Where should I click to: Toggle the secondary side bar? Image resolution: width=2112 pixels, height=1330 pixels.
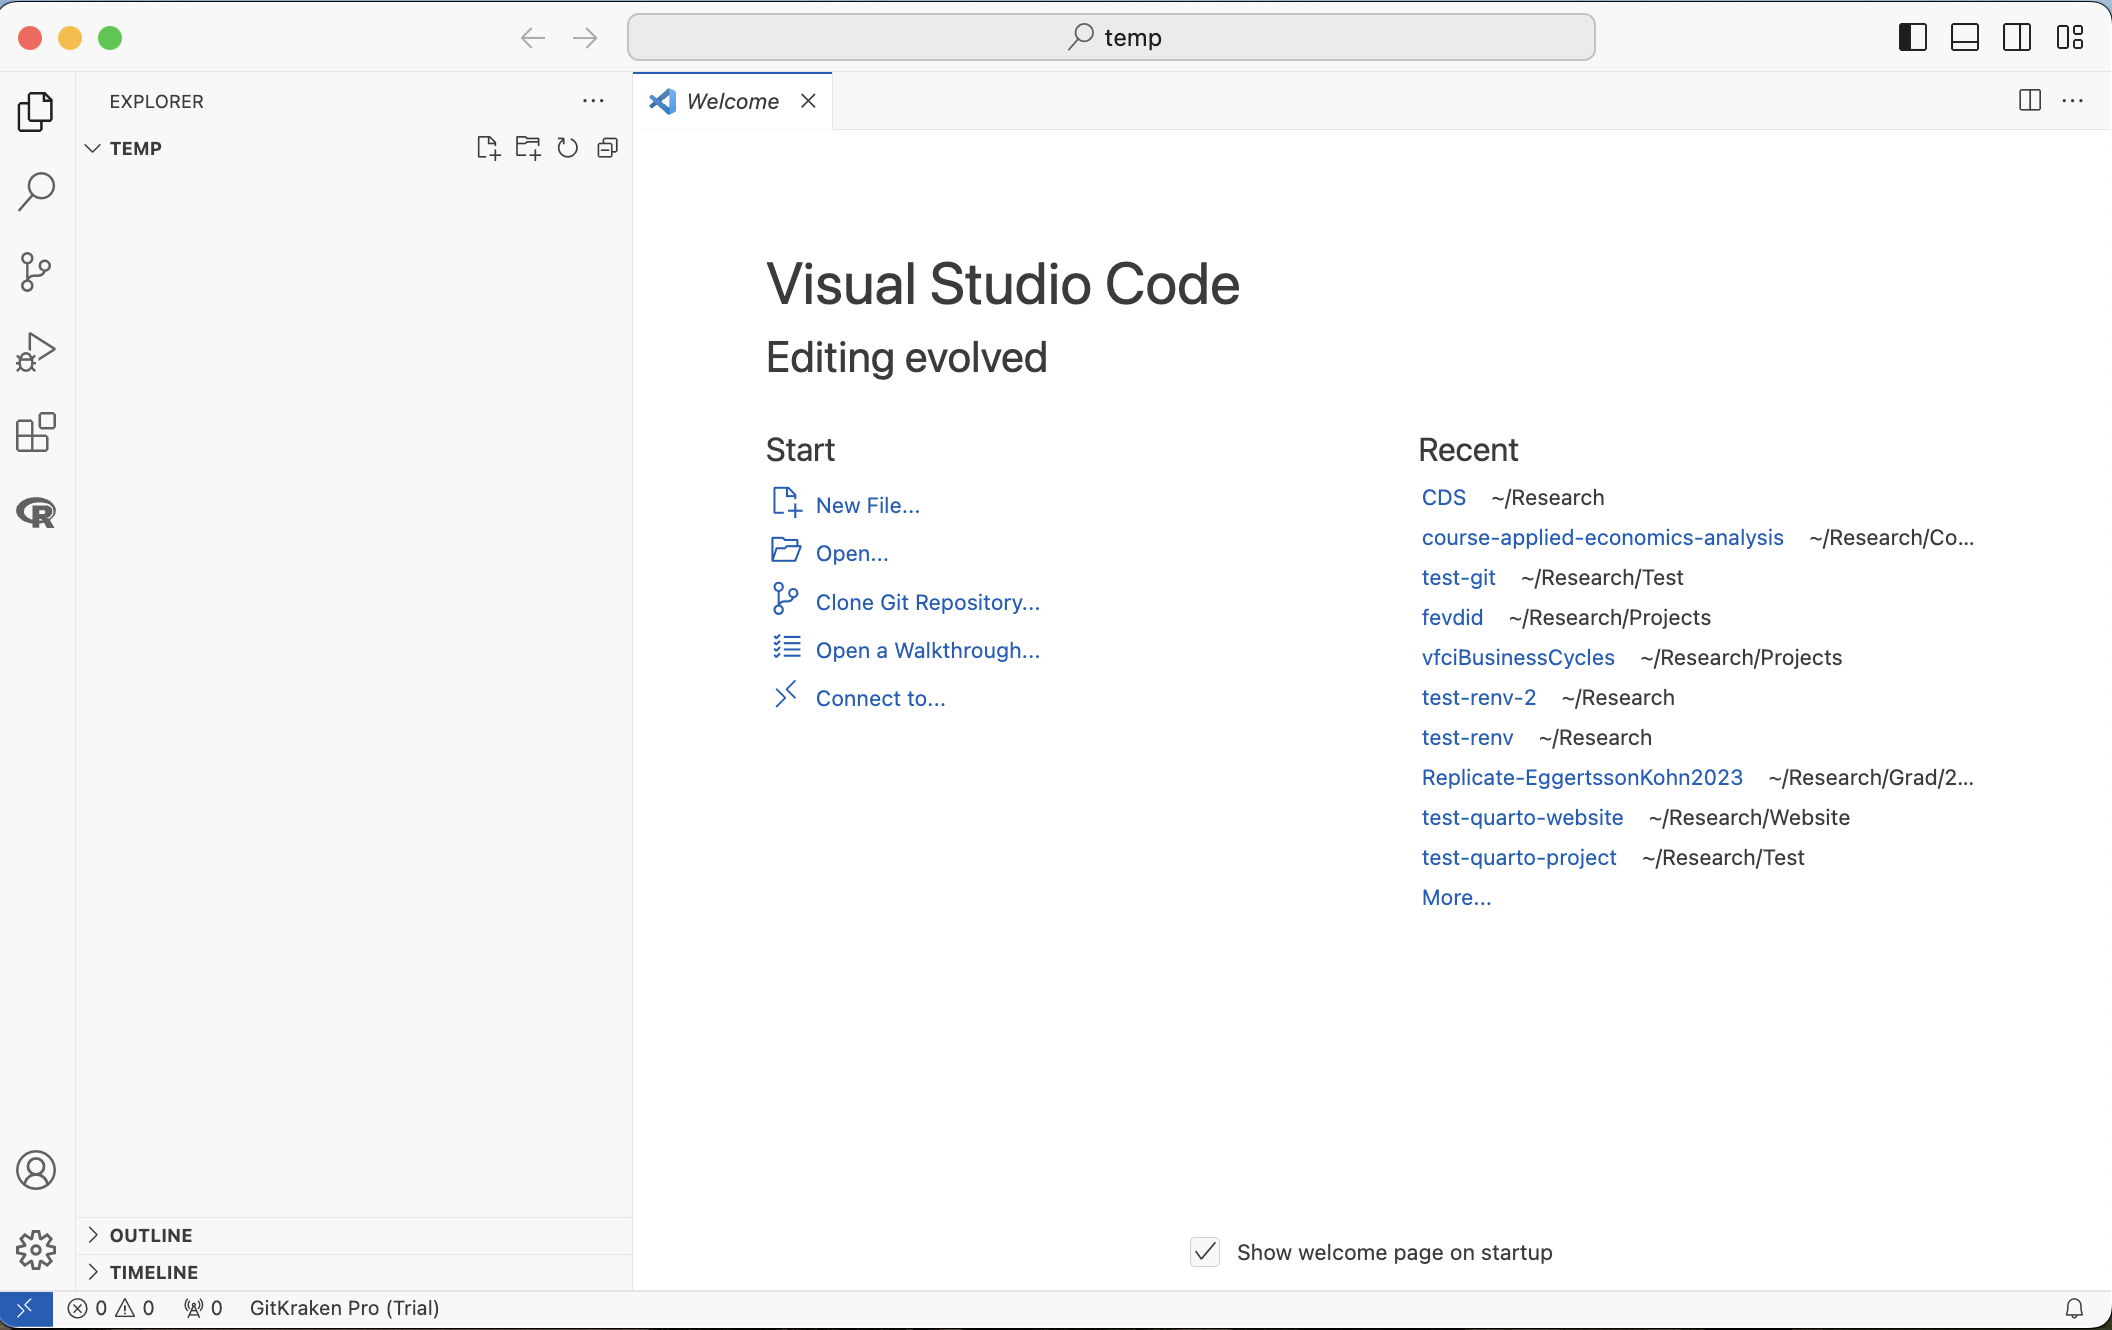[x=2017, y=38]
